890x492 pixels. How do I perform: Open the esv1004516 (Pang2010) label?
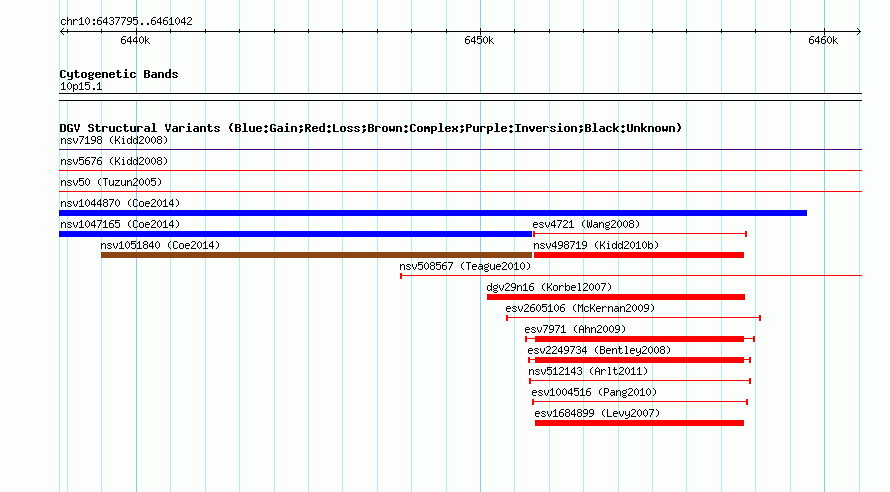click(x=594, y=392)
